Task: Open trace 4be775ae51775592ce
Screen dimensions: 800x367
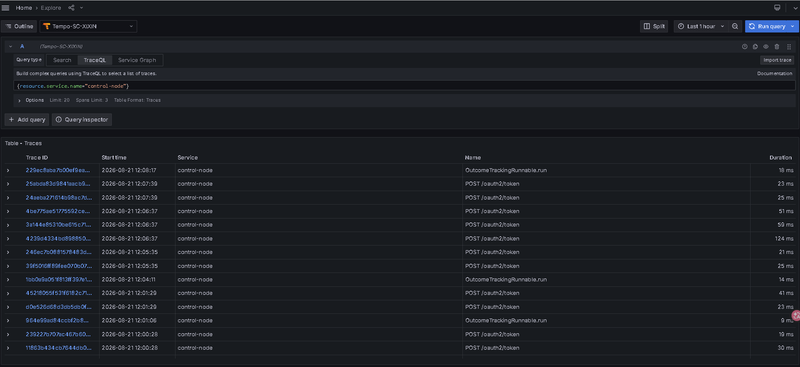Action: pos(58,211)
